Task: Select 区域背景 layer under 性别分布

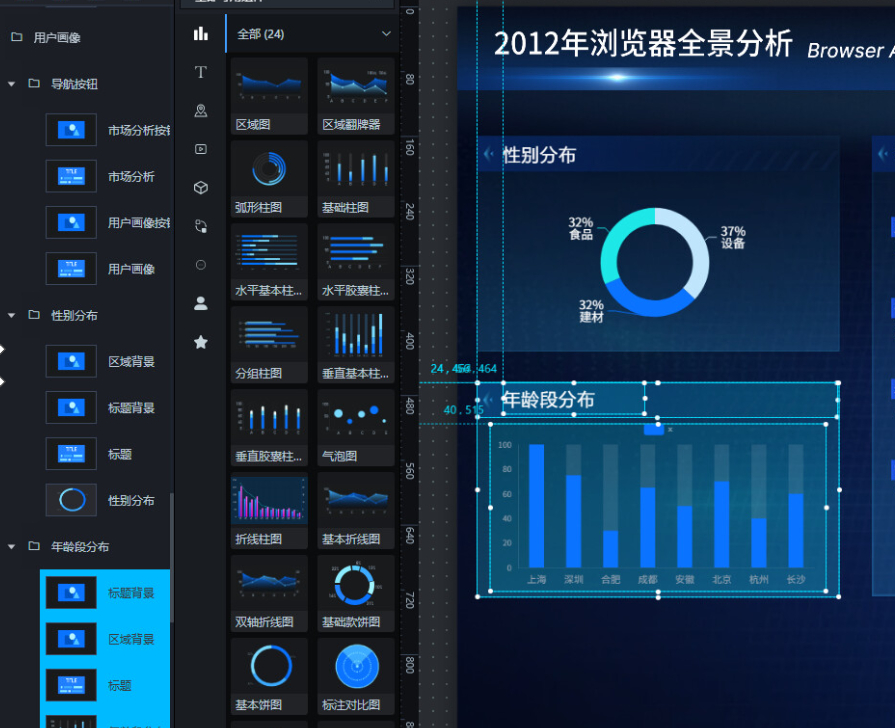Action: pyautogui.click(x=106, y=361)
